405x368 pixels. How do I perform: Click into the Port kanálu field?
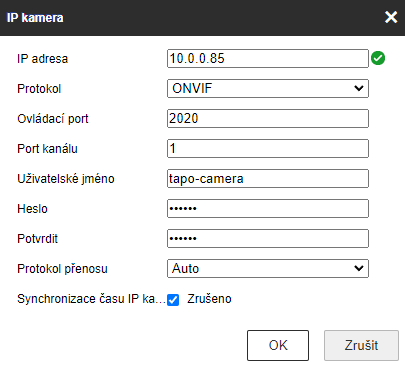click(268, 148)
